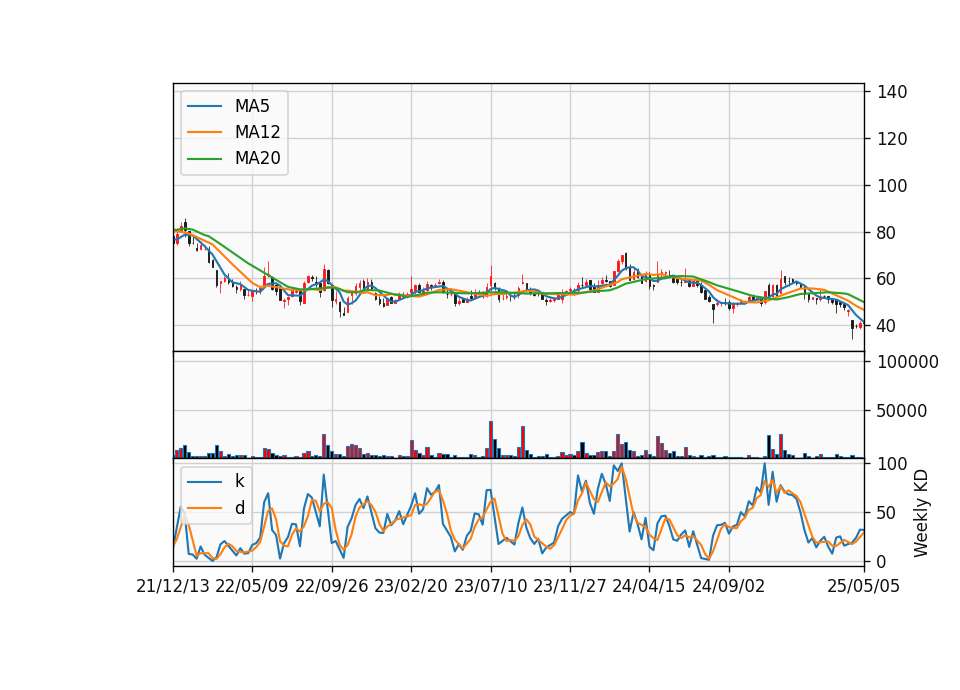Click the orange d legend line sample

pos(204,508)
